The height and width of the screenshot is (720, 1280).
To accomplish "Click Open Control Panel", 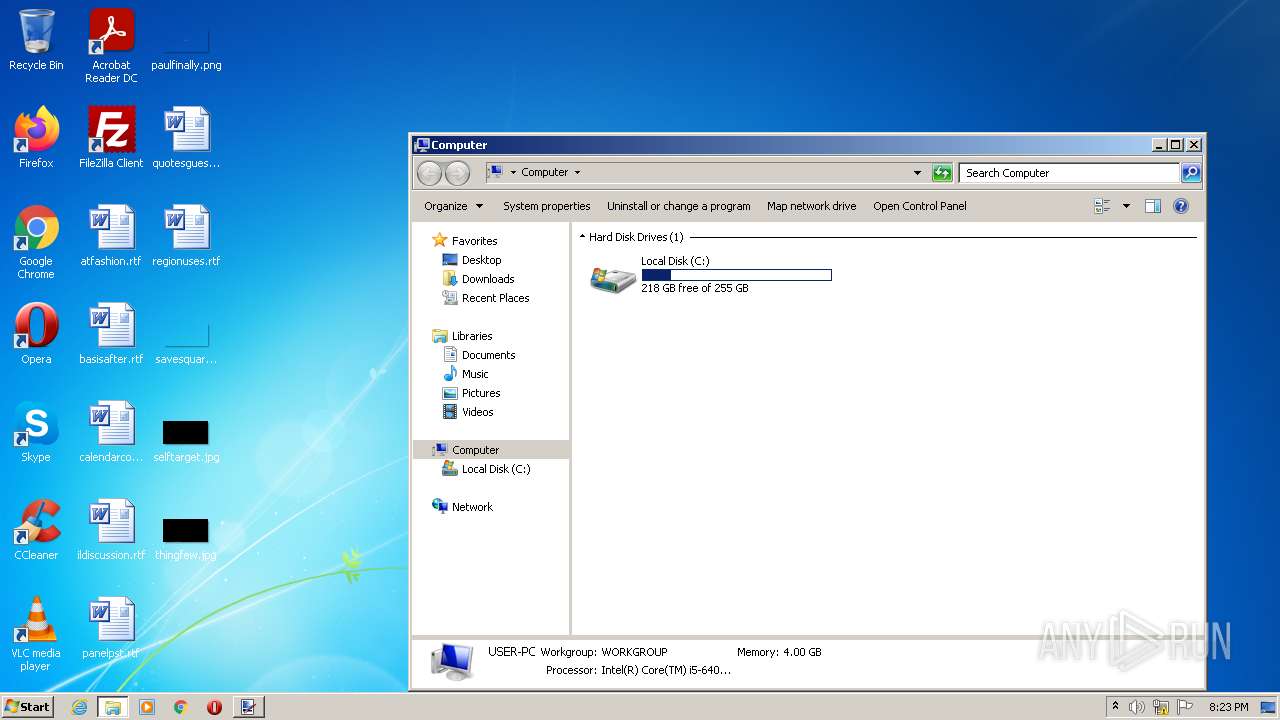I will [919, 206].
